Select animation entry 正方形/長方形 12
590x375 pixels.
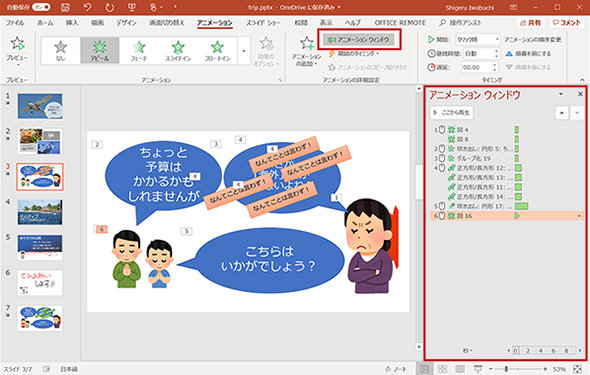click(x=506, y=168)
